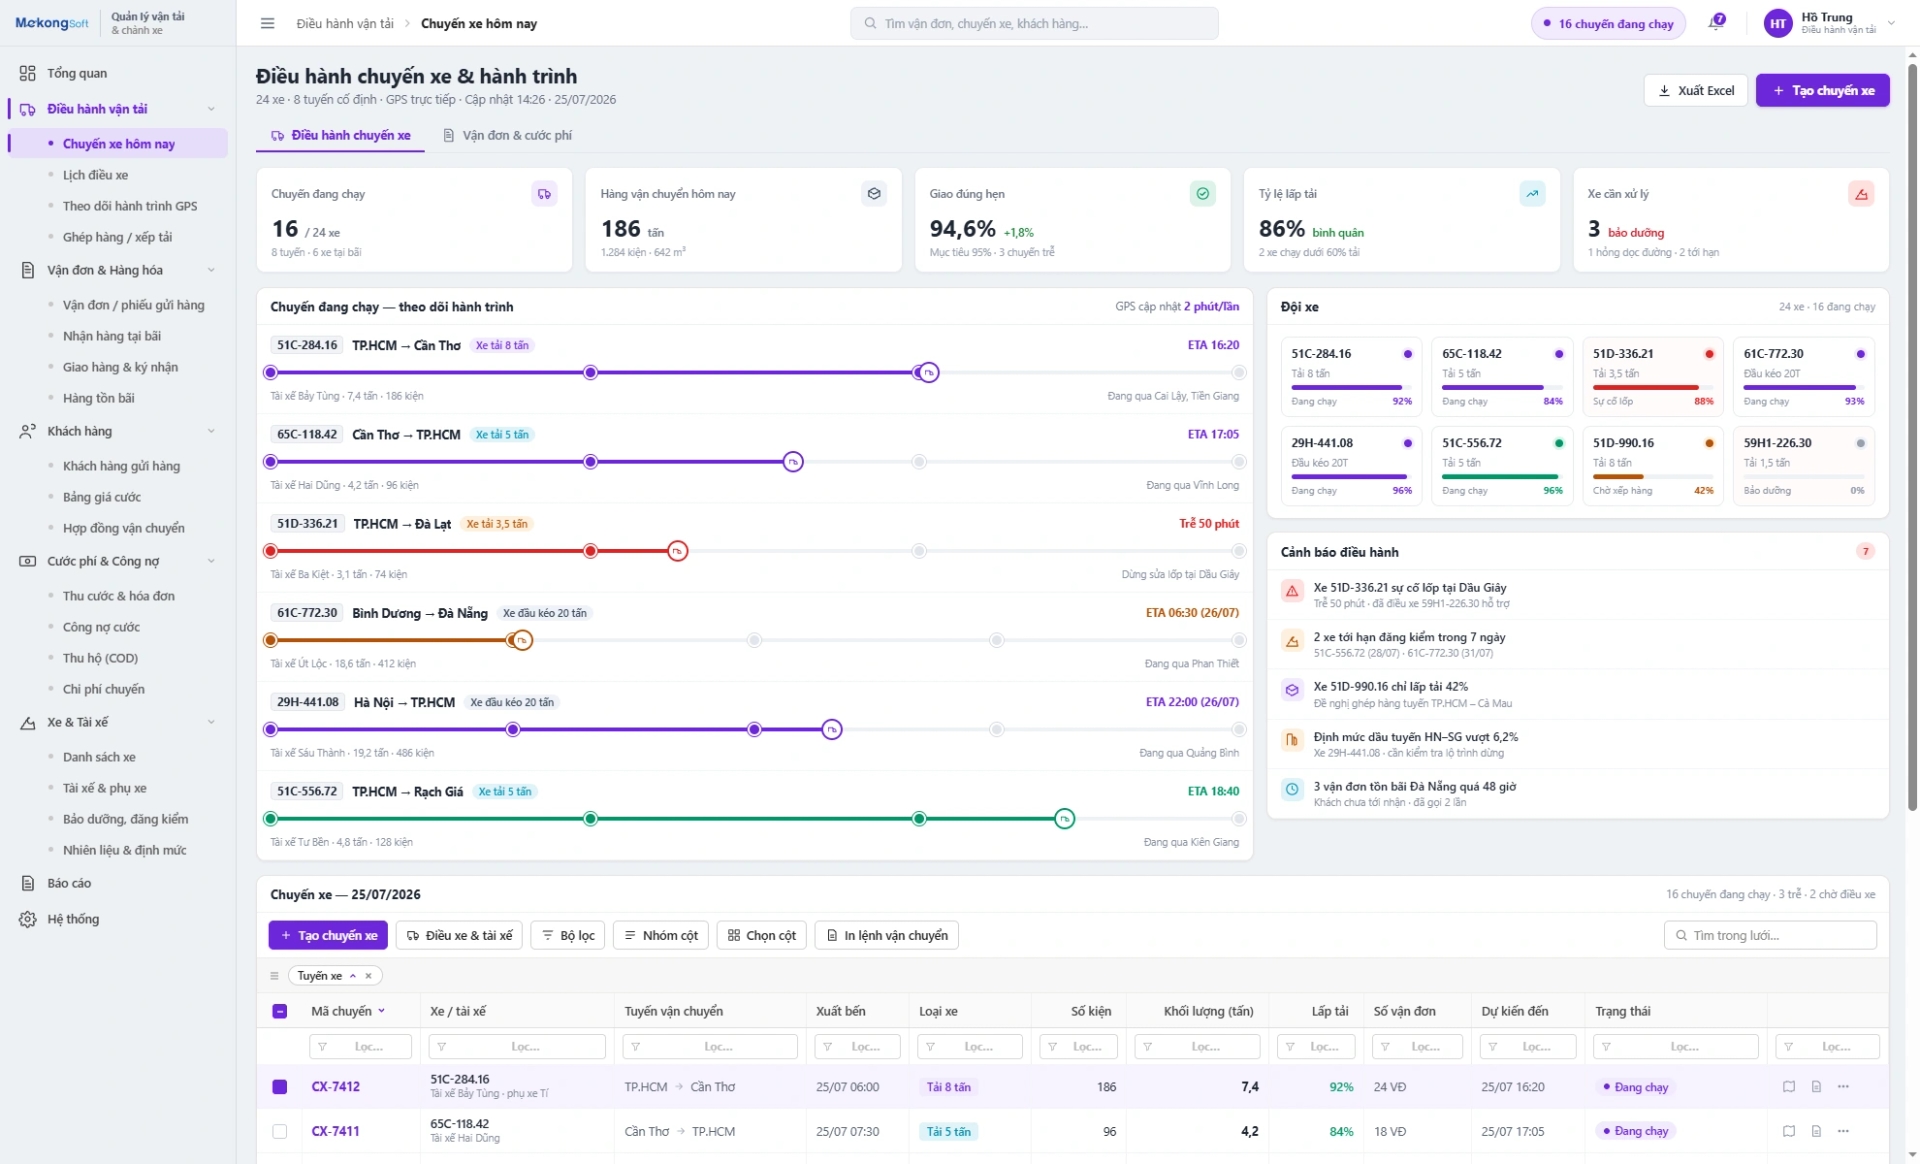Uncheck the CX-7412 row checkbox

tap(280, 1086)
